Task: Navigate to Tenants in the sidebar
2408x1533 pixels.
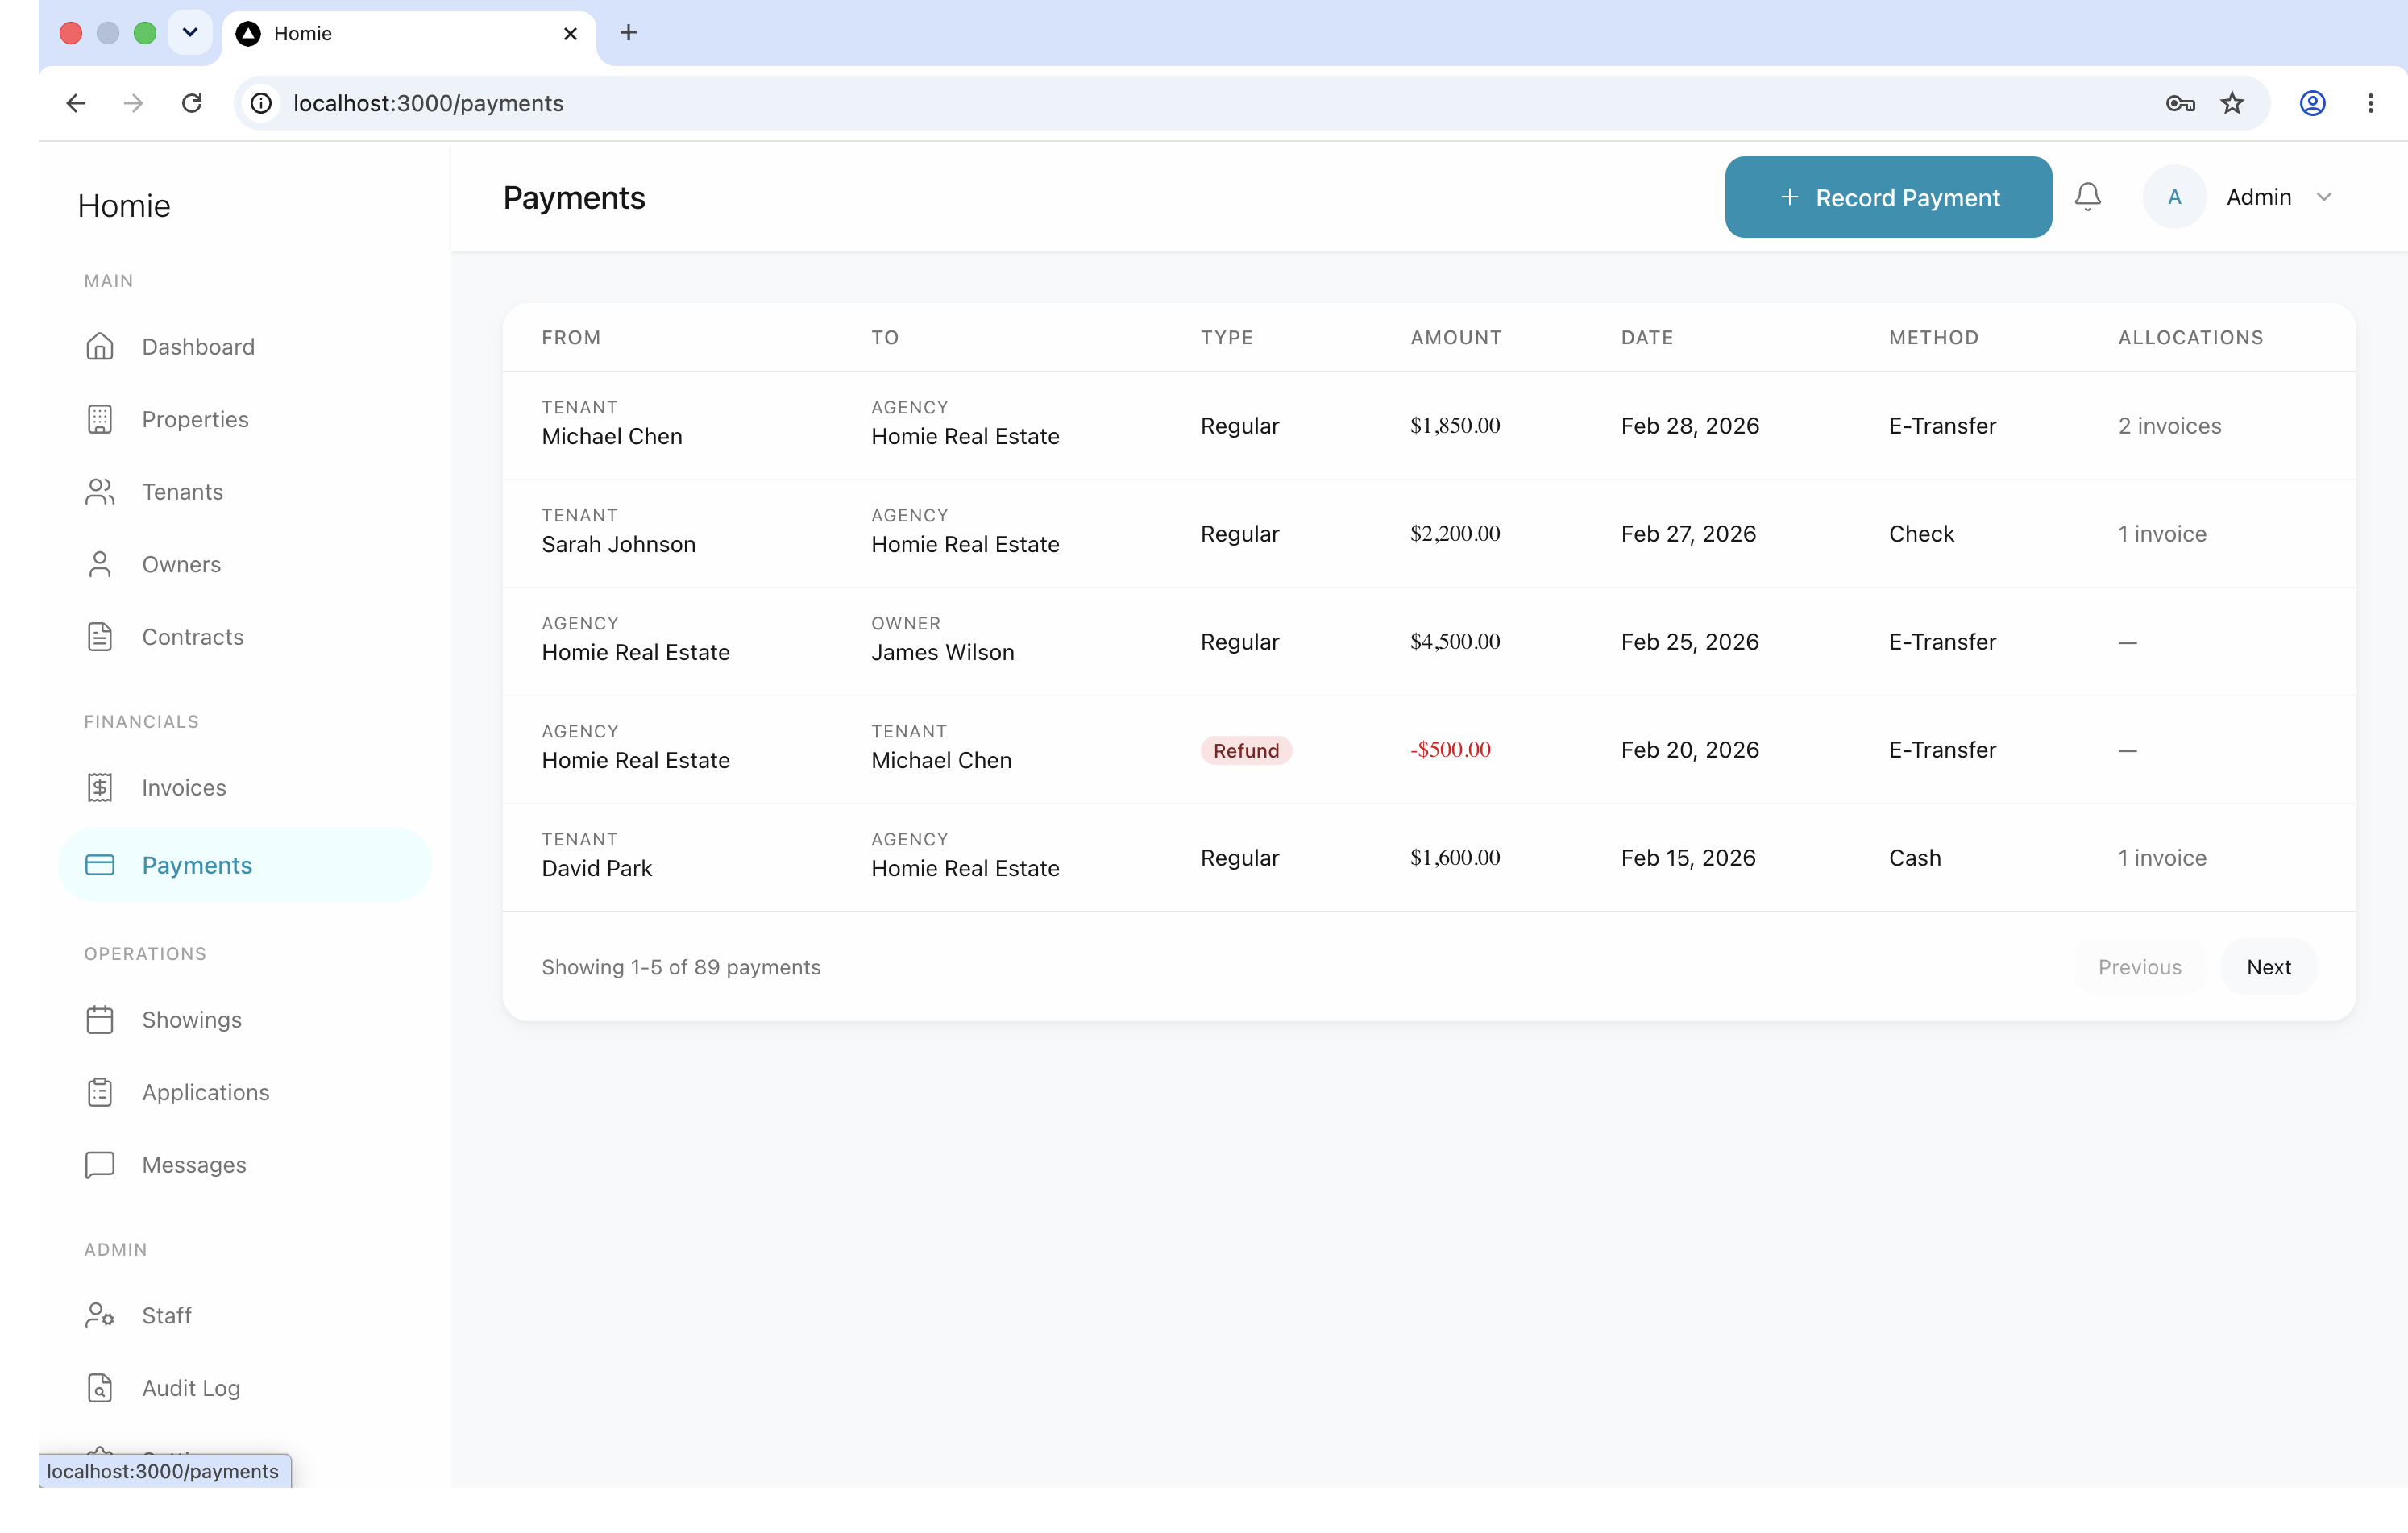Action: (x=245, y=492)
